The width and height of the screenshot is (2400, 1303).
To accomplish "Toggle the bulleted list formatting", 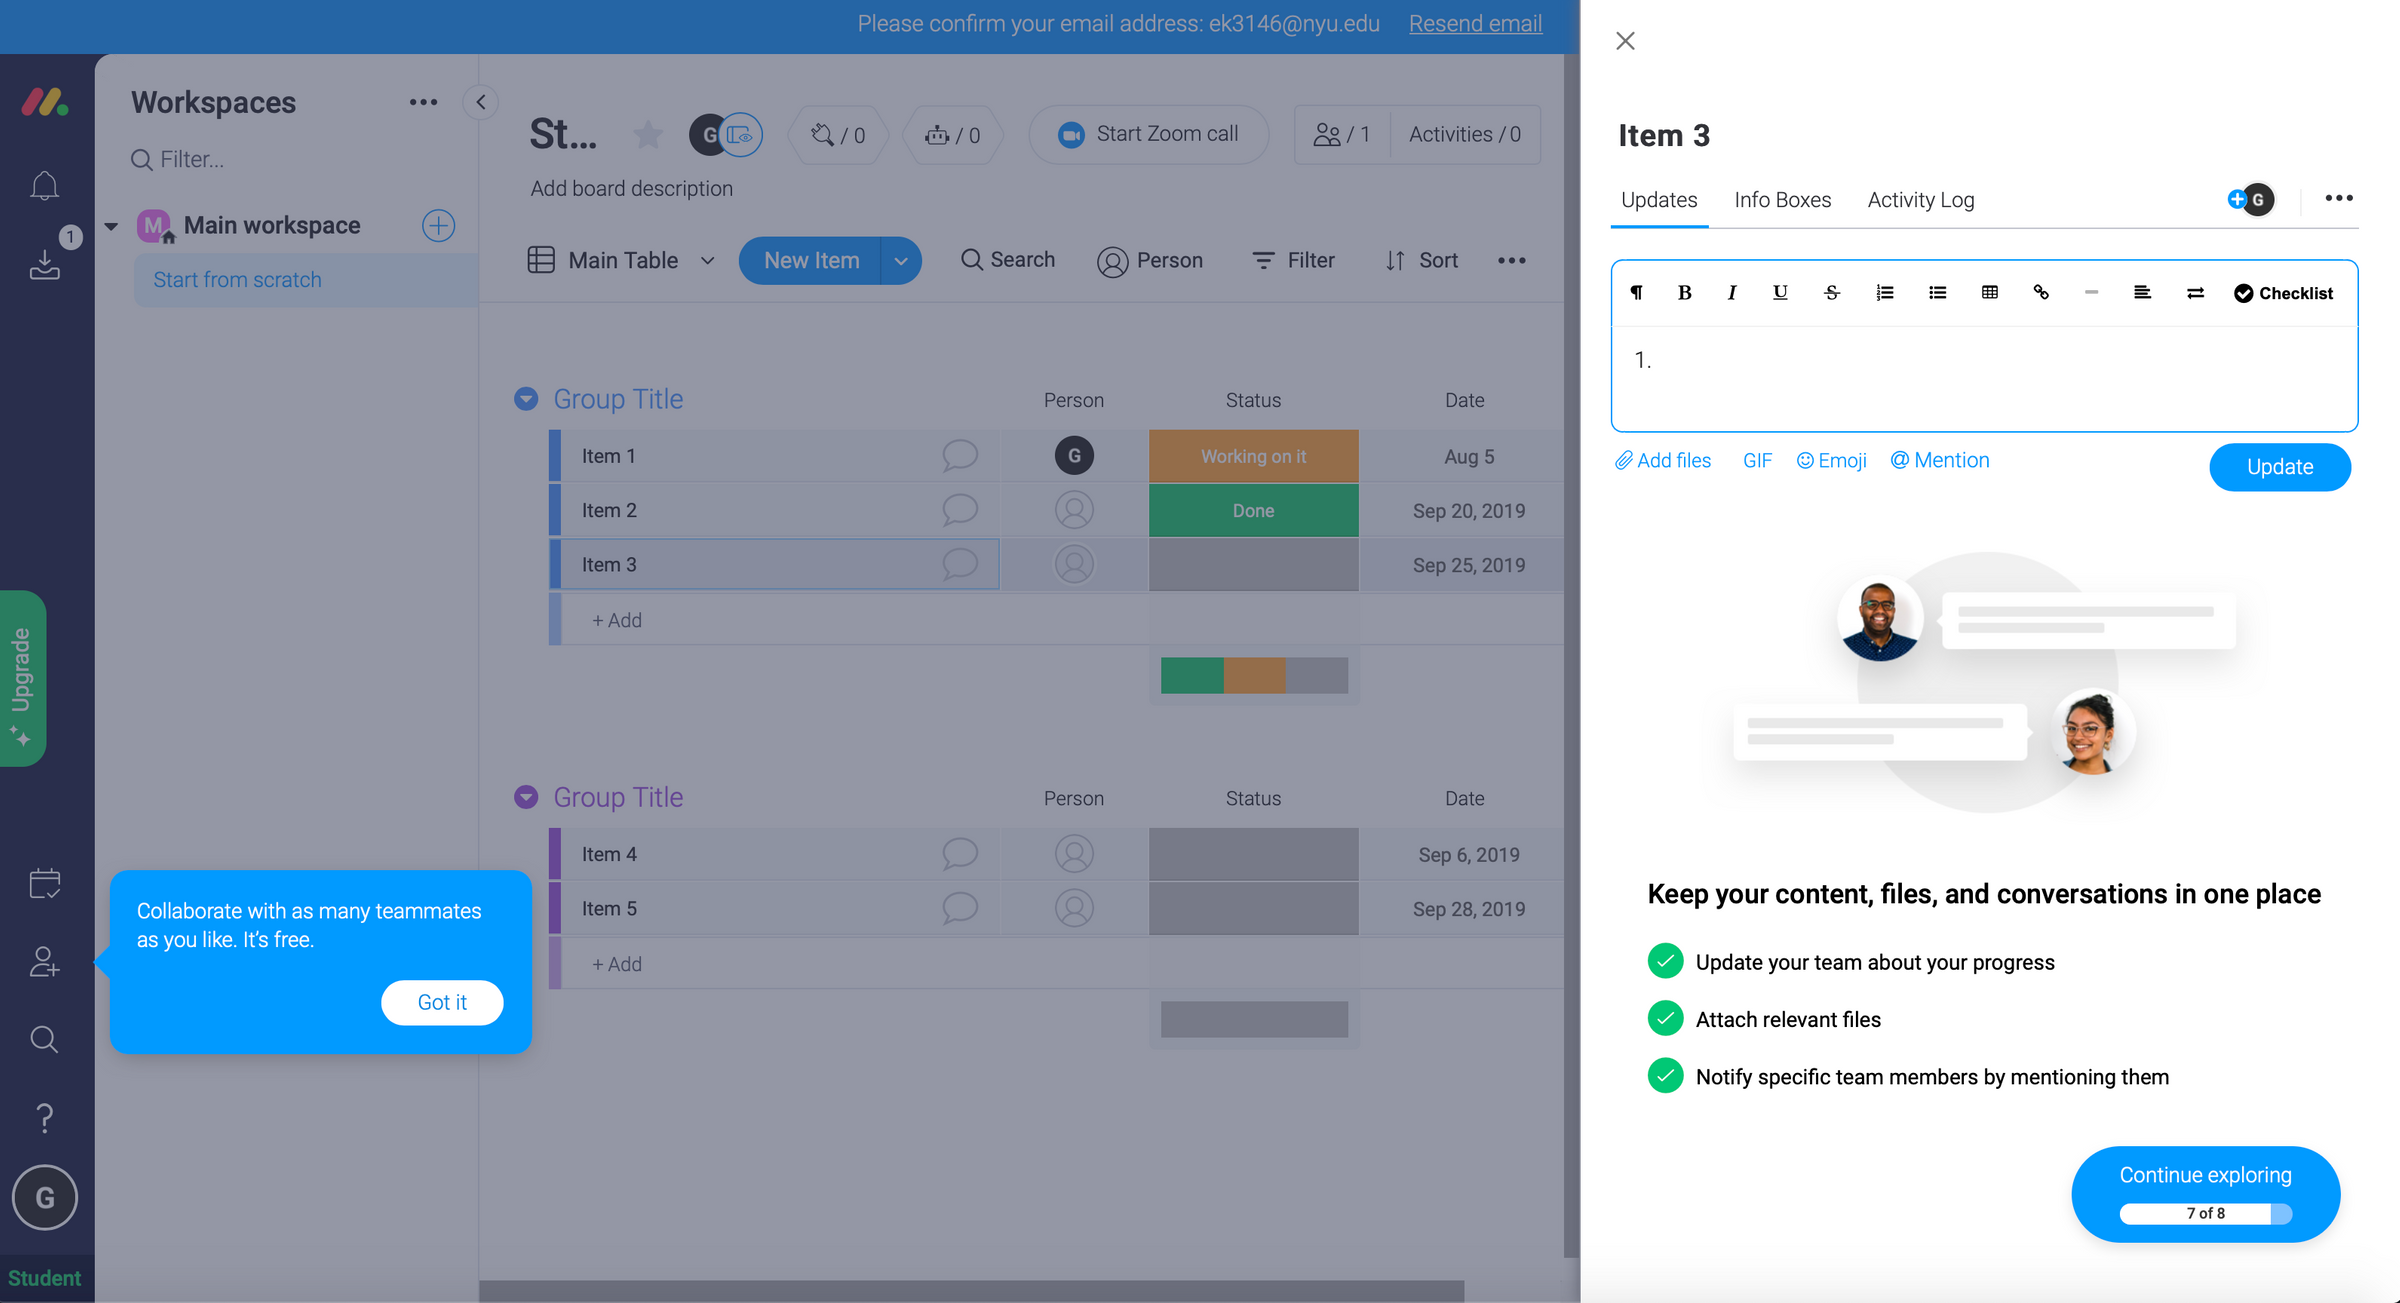I will 1937,292.
